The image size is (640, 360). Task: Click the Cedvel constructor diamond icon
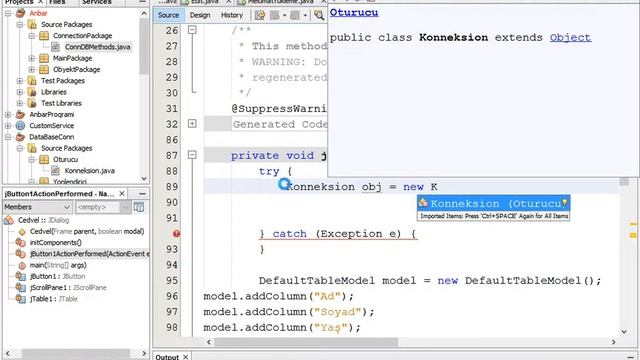point(22,231)
